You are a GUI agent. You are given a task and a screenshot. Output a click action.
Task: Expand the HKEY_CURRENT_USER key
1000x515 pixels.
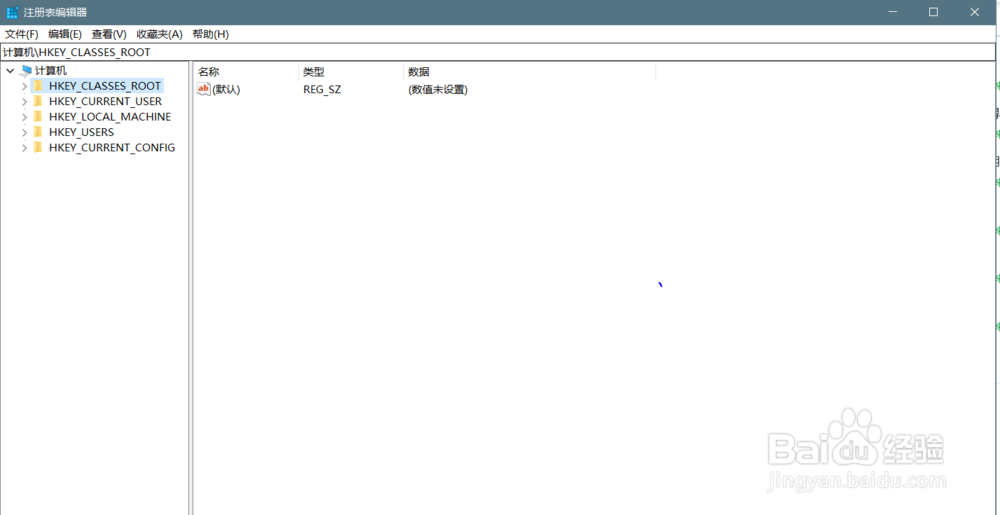tap(24, 101)
